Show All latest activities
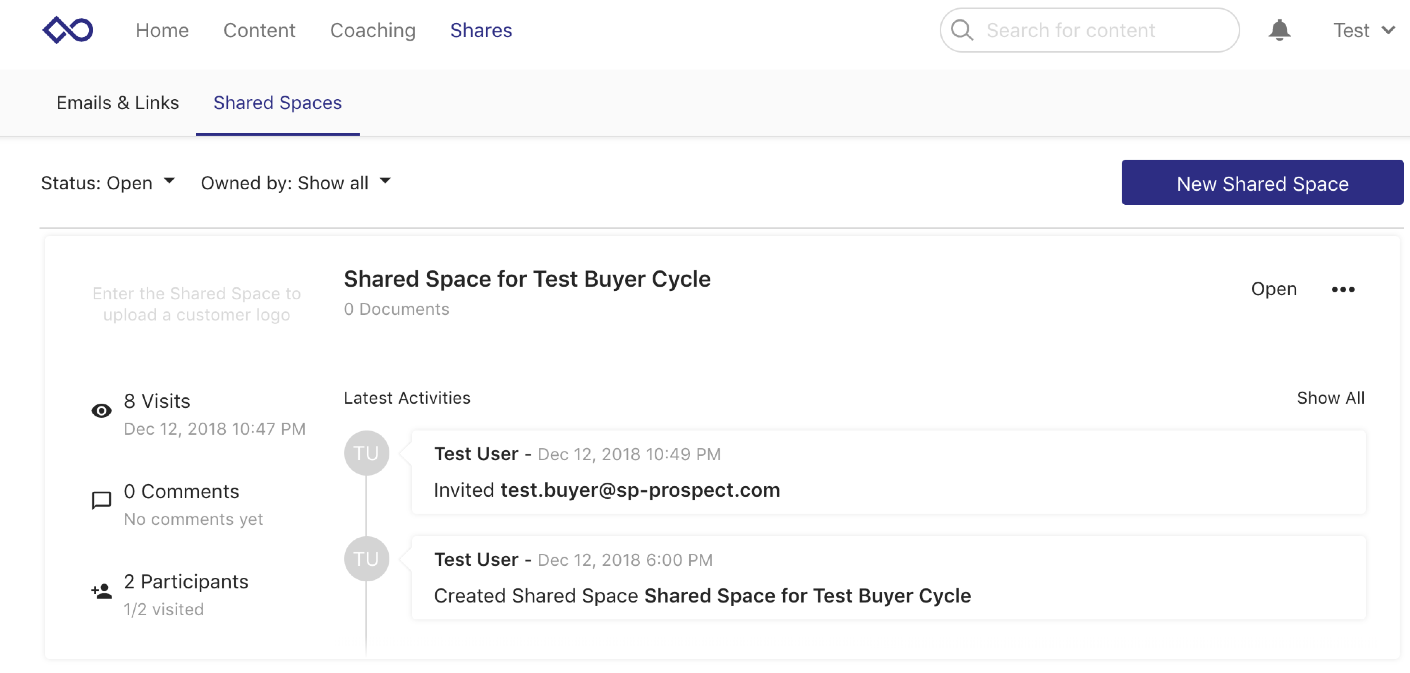Screen dimensions: 1410x673 click(1330, 397)
